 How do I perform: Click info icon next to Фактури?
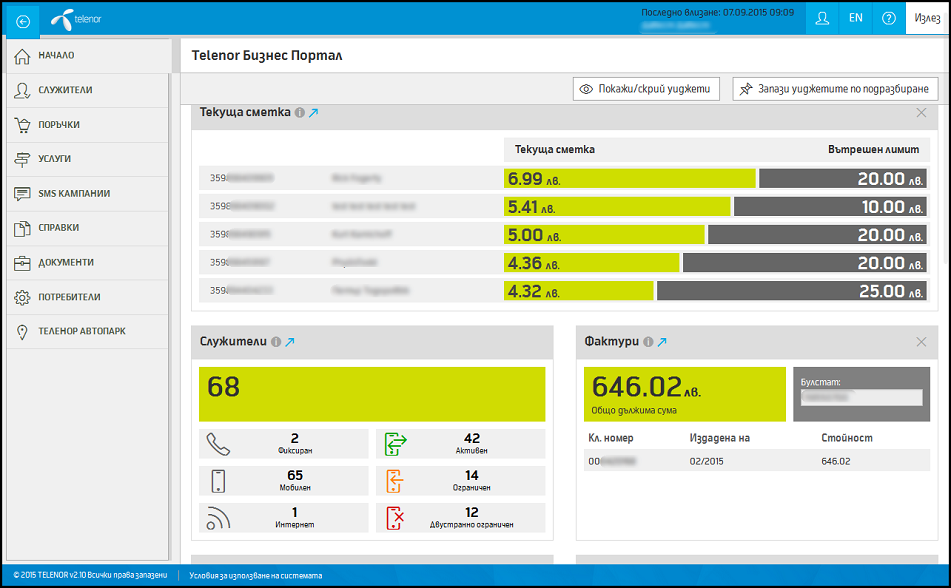pyautogui.click(x=648, y=342)
